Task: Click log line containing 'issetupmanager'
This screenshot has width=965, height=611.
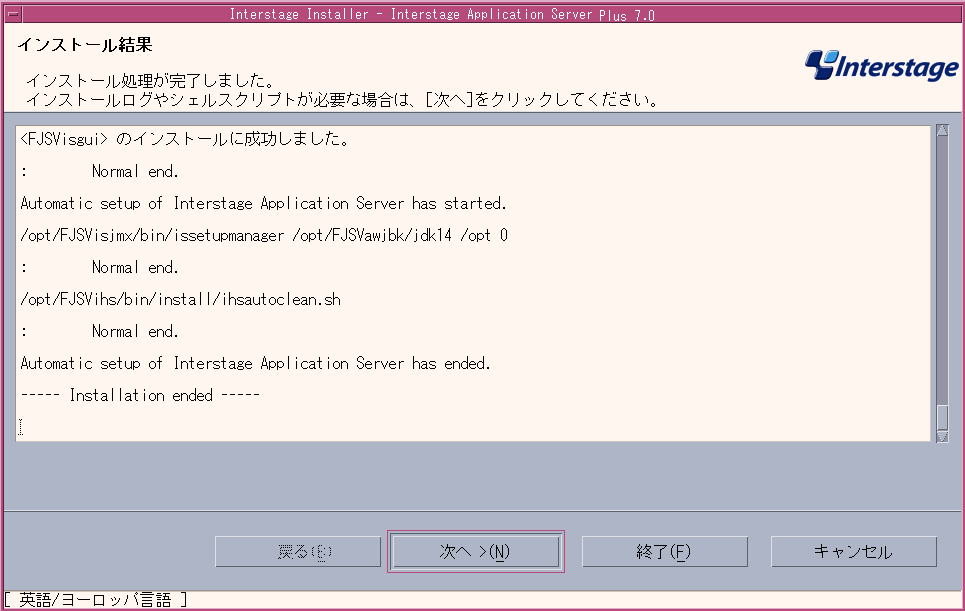Action: click(x=264, y=235)
